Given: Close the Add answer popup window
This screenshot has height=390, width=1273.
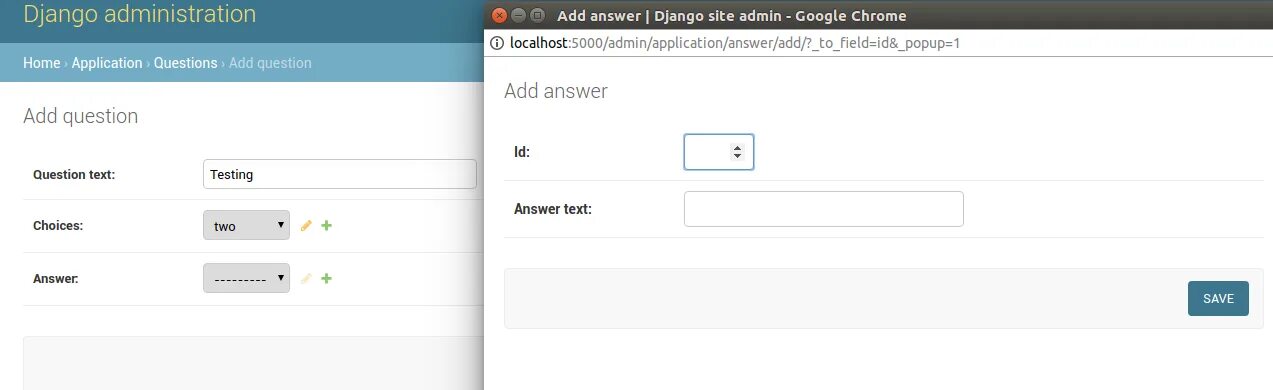Looking at the screenshot, I should tap(500, 15).
